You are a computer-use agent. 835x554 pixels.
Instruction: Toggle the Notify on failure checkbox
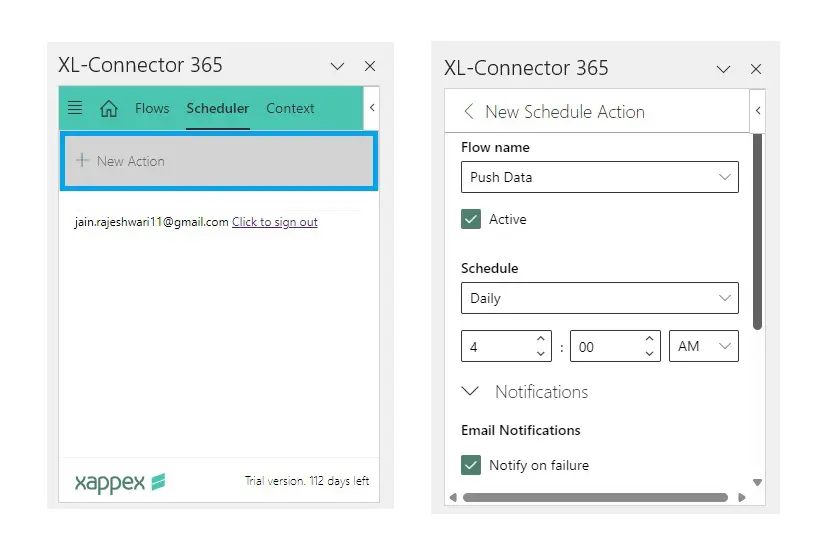(471, 465)
